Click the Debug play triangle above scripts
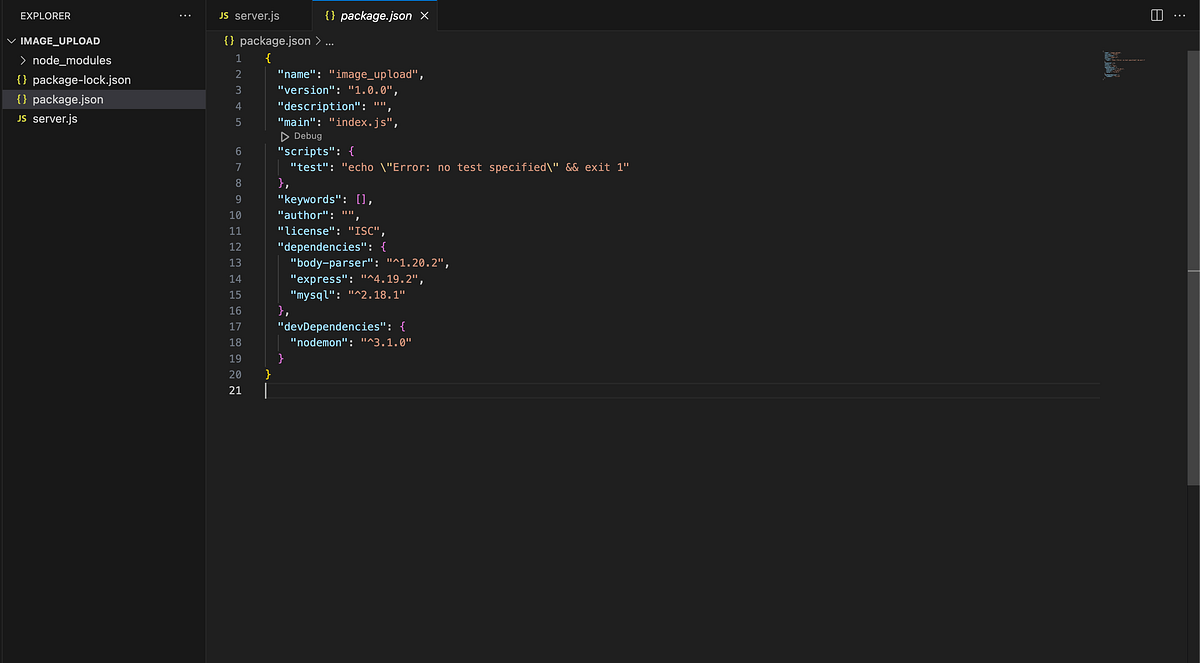Viewport: 1200px width, 663px height. 285,135
